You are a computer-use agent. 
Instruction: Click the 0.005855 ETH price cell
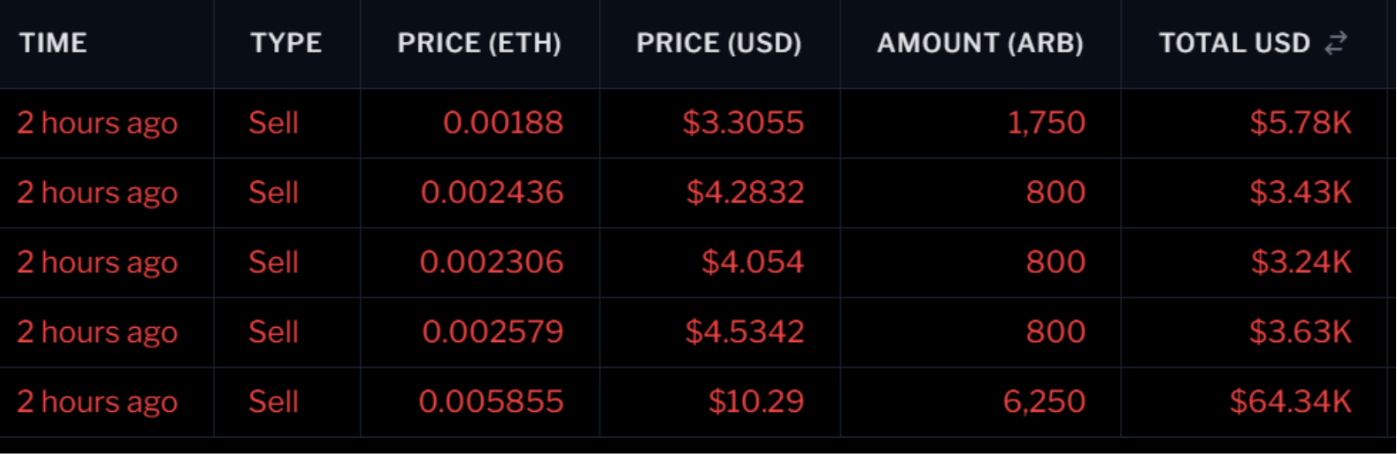tap(491, 402)
